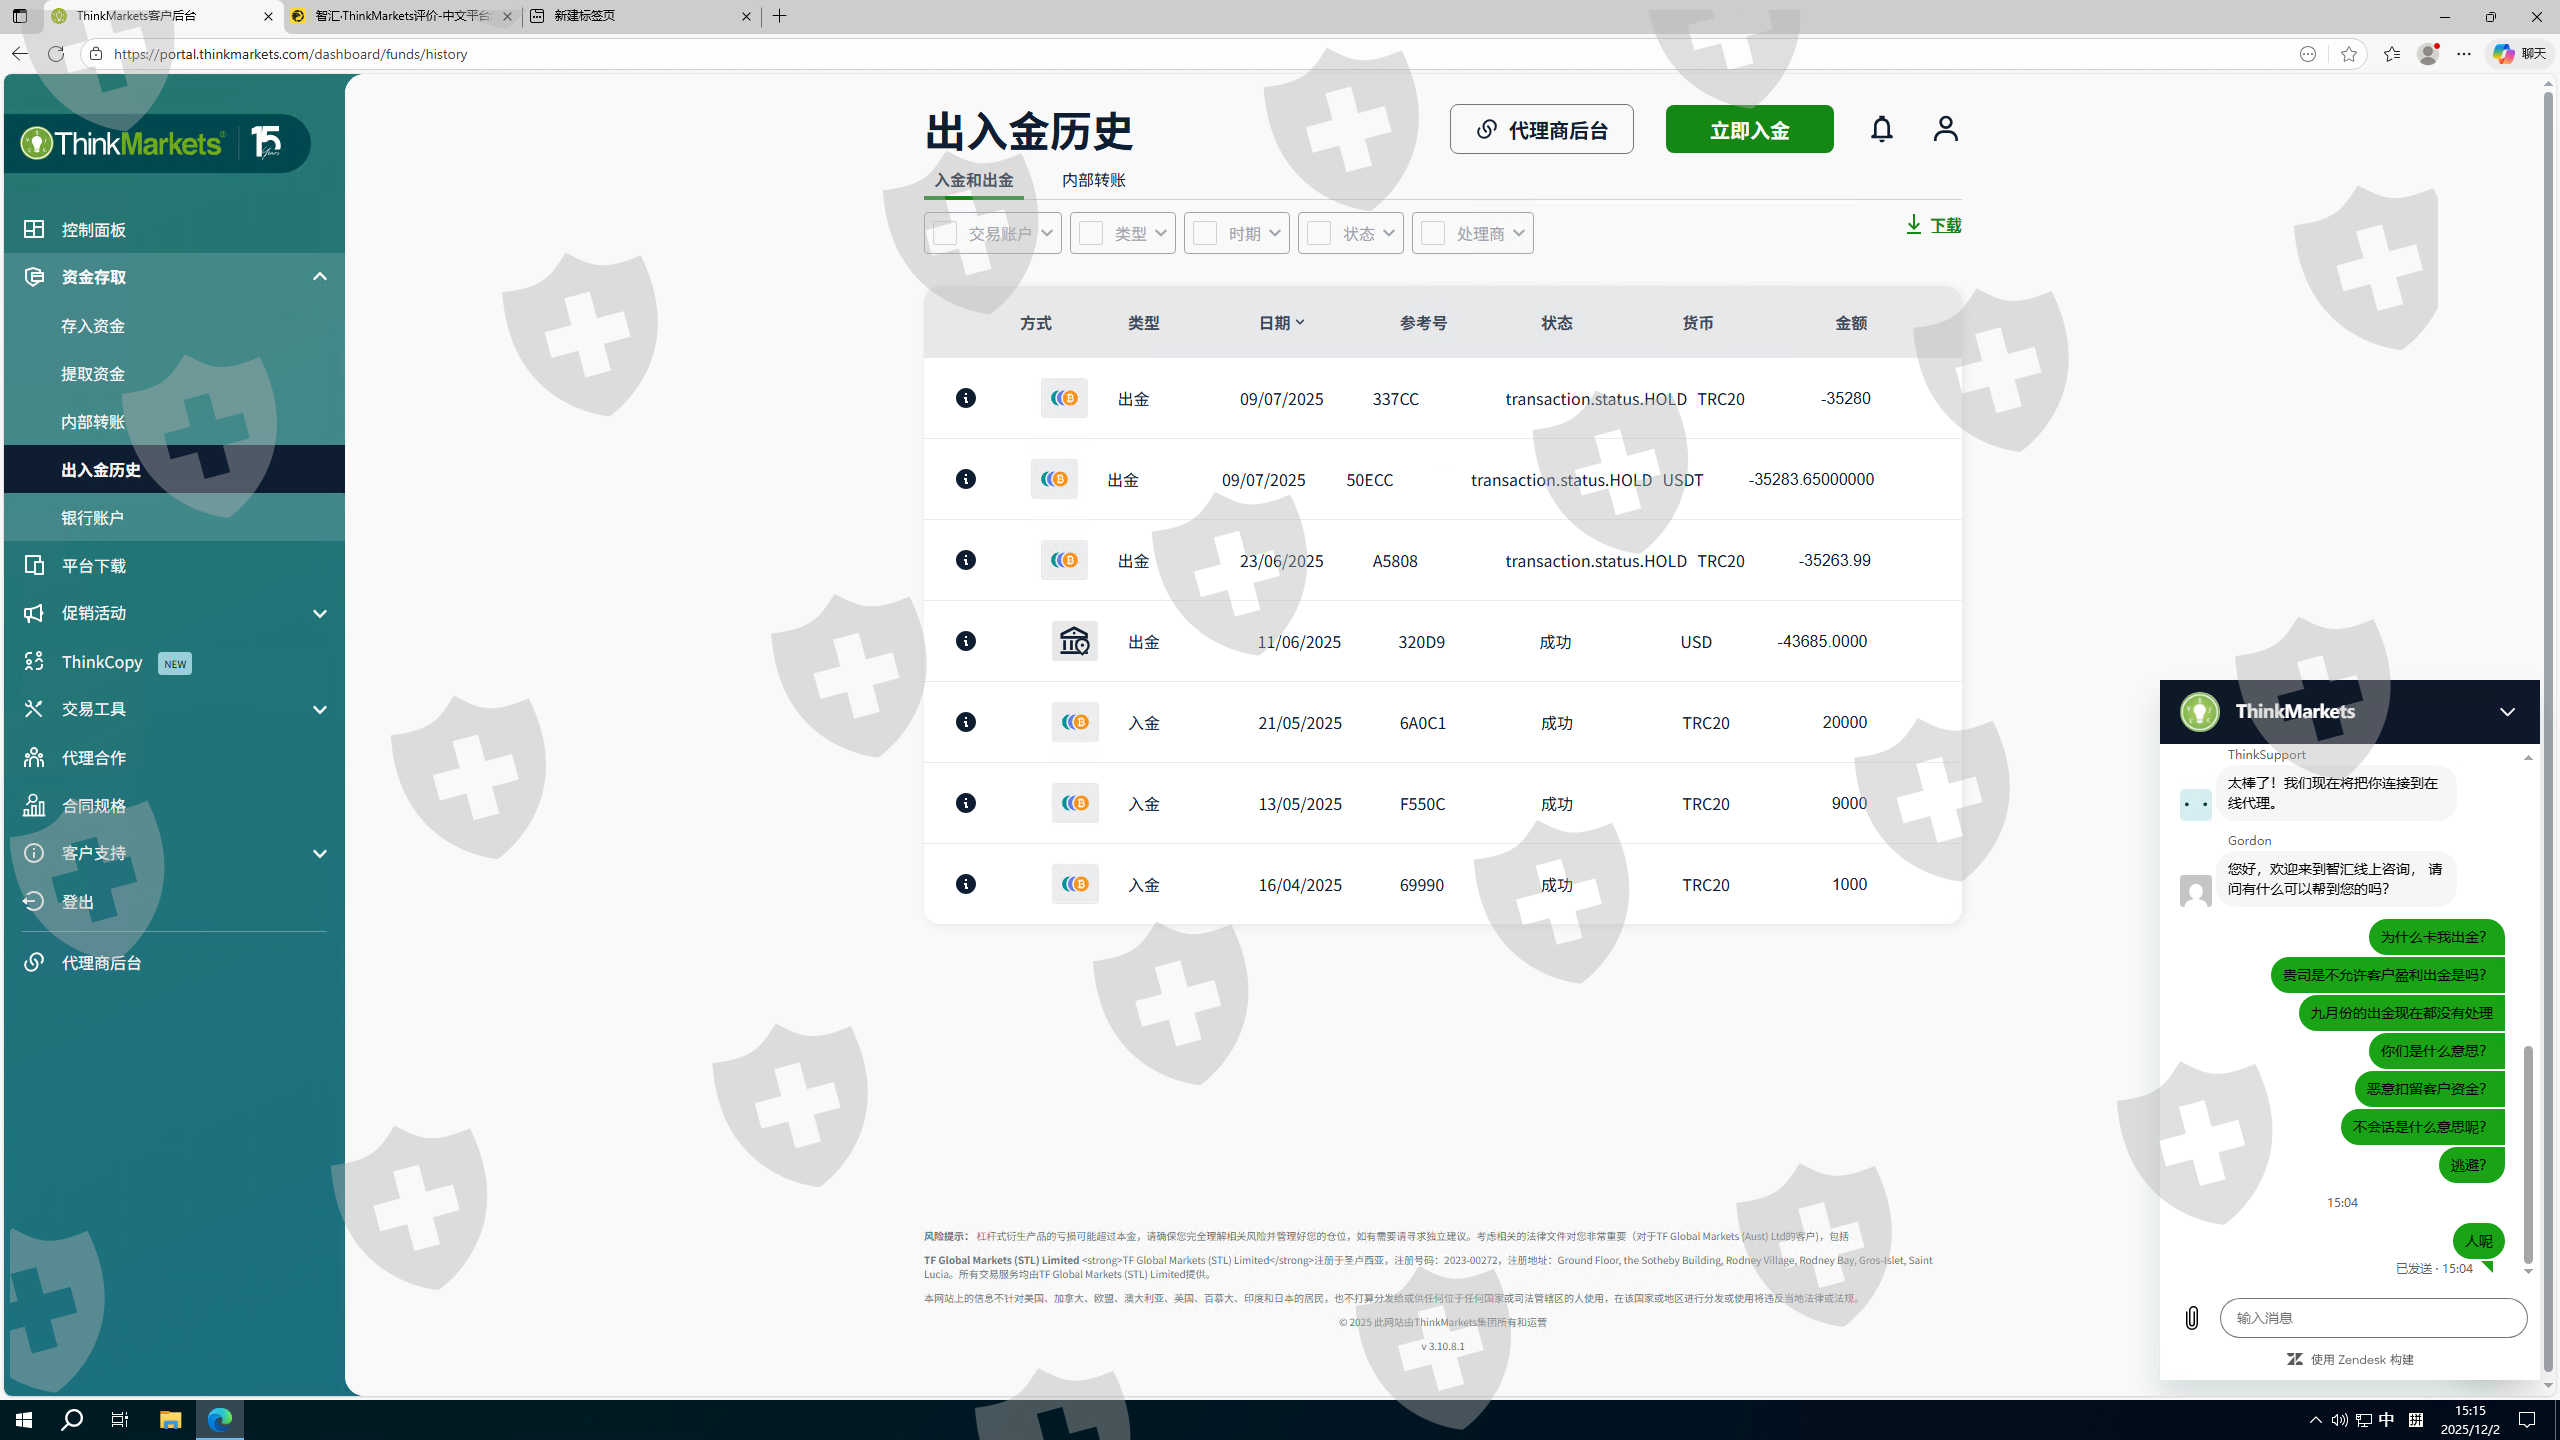Click the 登出 logout menu item
The width and height of the screenshot is (2560, 1440).
(78, 902)
